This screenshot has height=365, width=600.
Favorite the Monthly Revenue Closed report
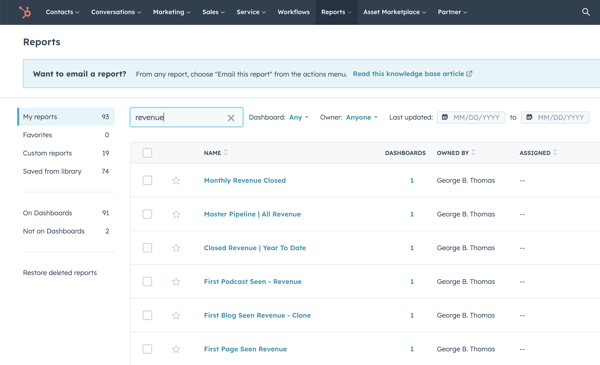(176, 181)
